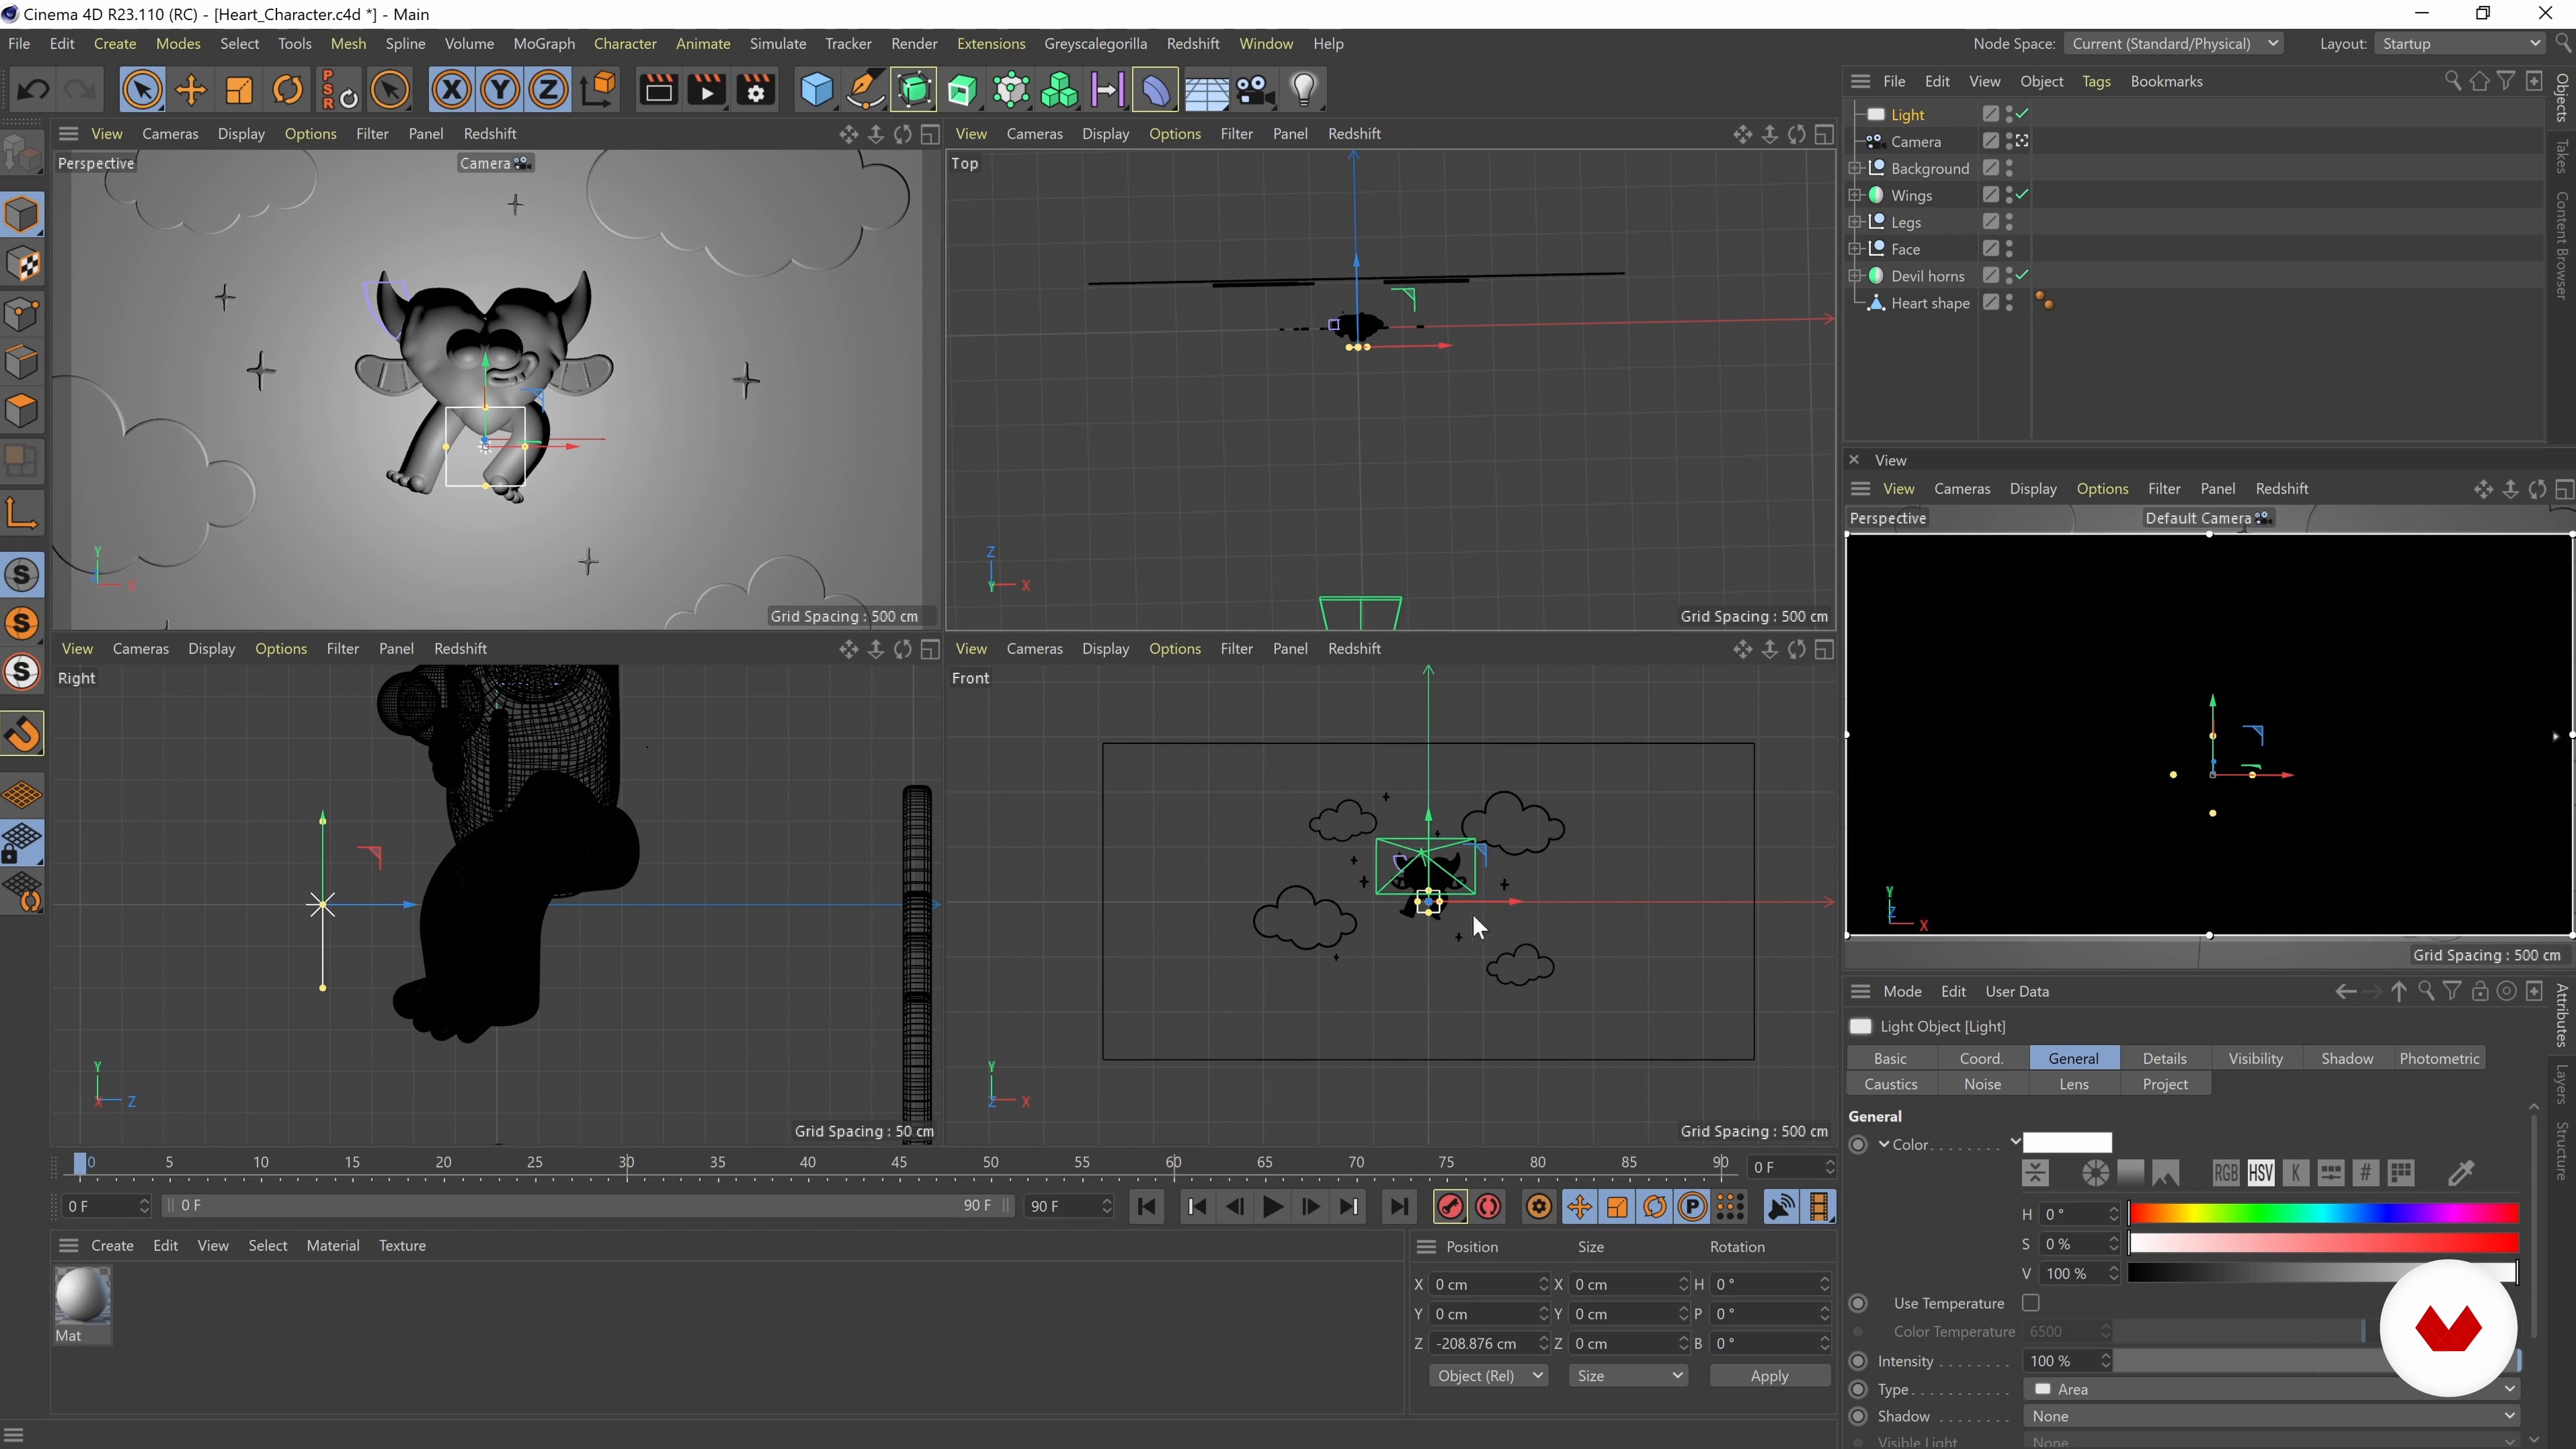Click the Hue rainbow slider

[2322, 1214]
